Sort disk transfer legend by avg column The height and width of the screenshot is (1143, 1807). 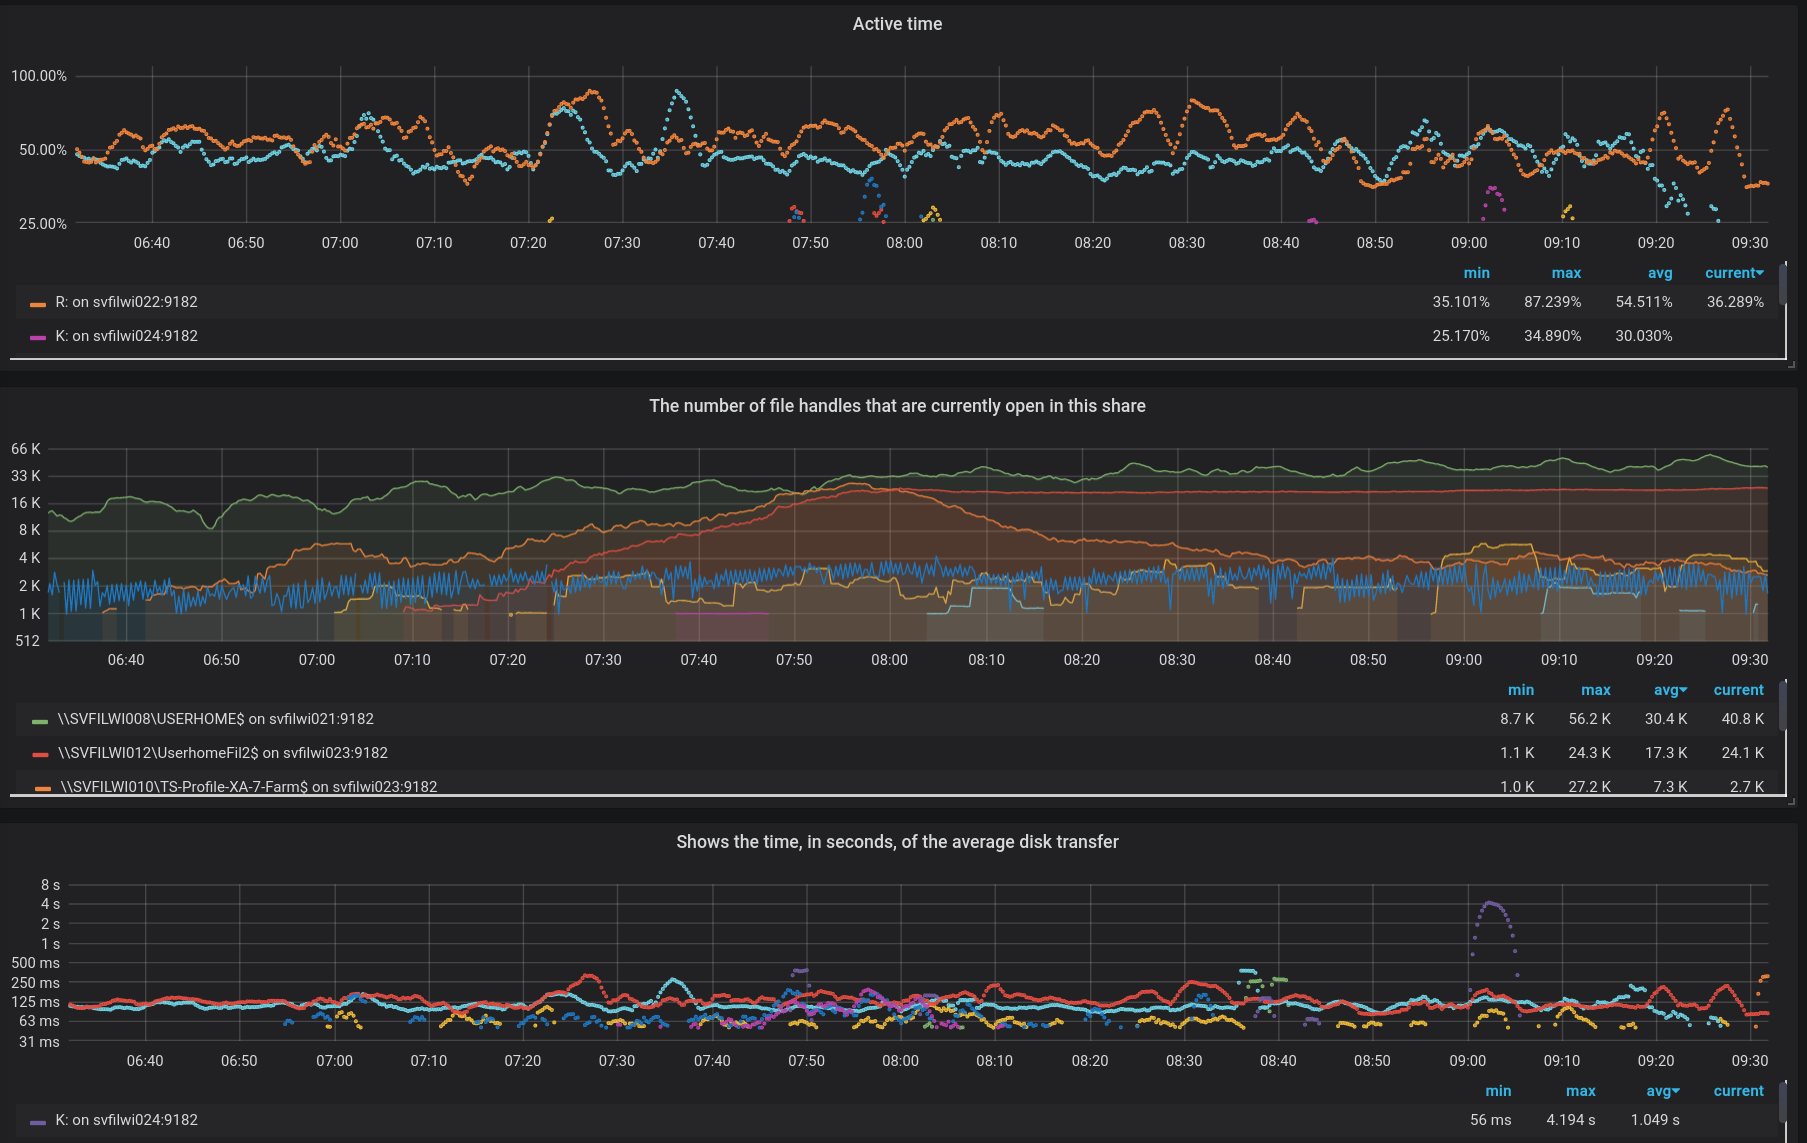tap(1661, 1091)
